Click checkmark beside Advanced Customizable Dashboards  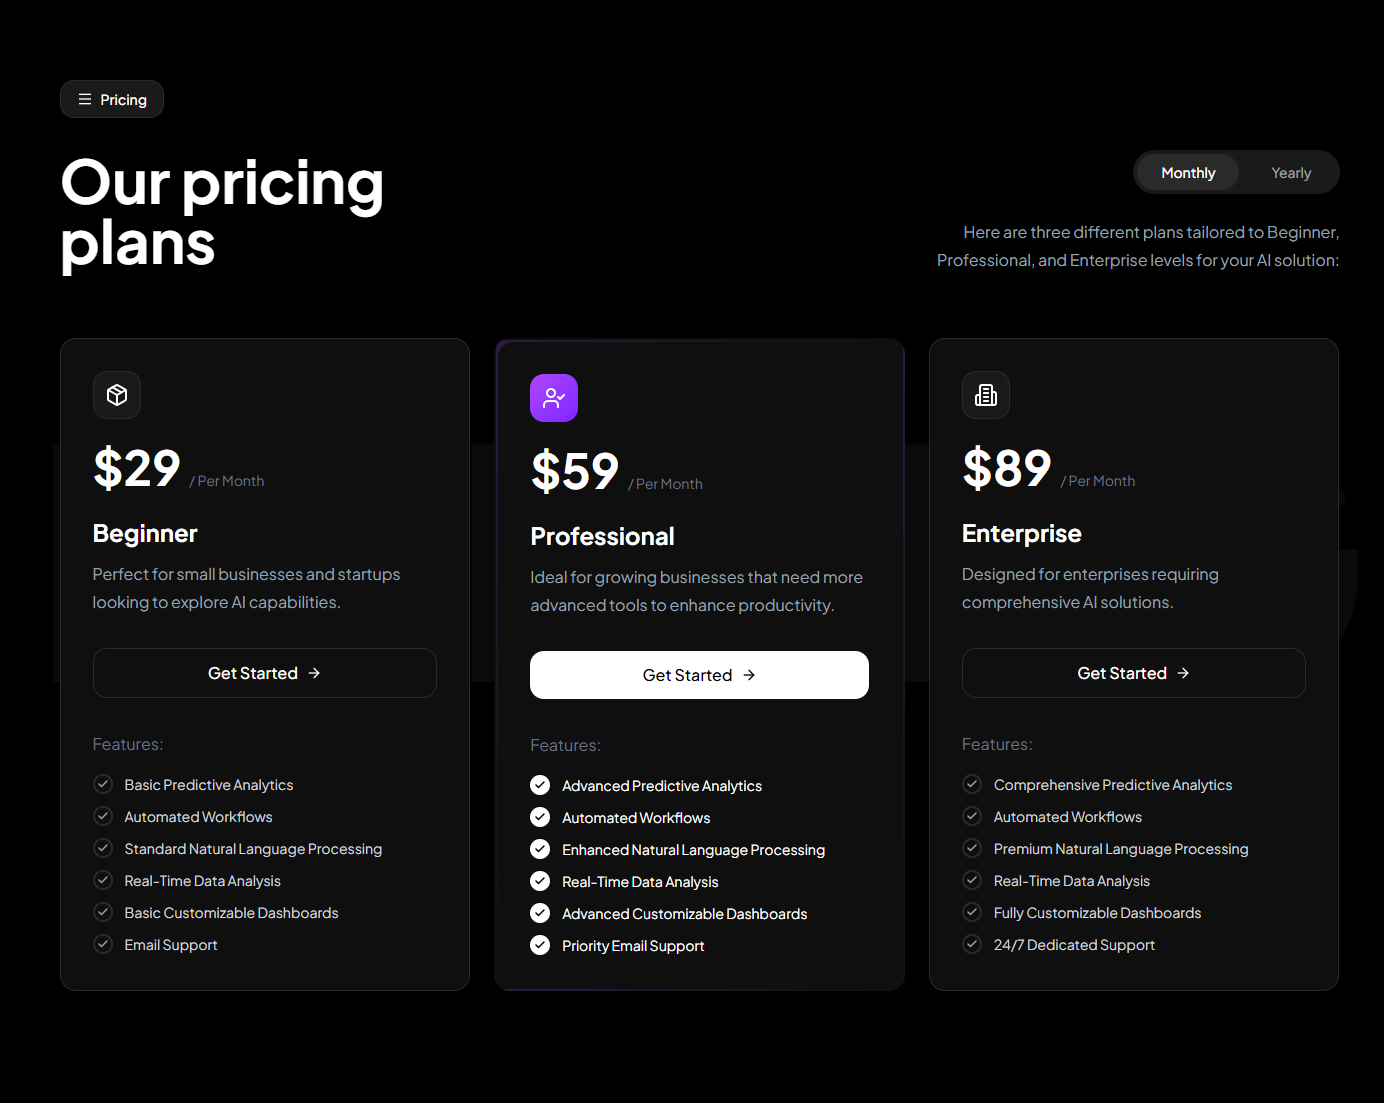pos(540,913)
